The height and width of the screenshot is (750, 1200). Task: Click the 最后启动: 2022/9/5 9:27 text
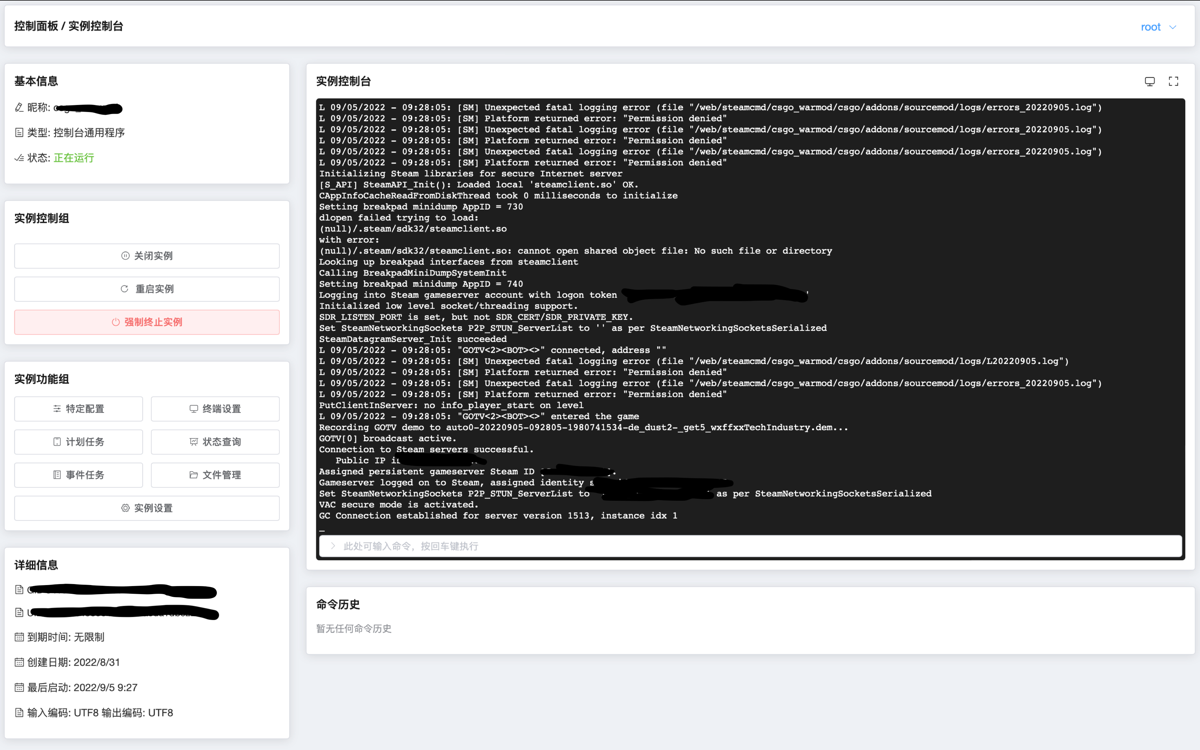[82, 687]
